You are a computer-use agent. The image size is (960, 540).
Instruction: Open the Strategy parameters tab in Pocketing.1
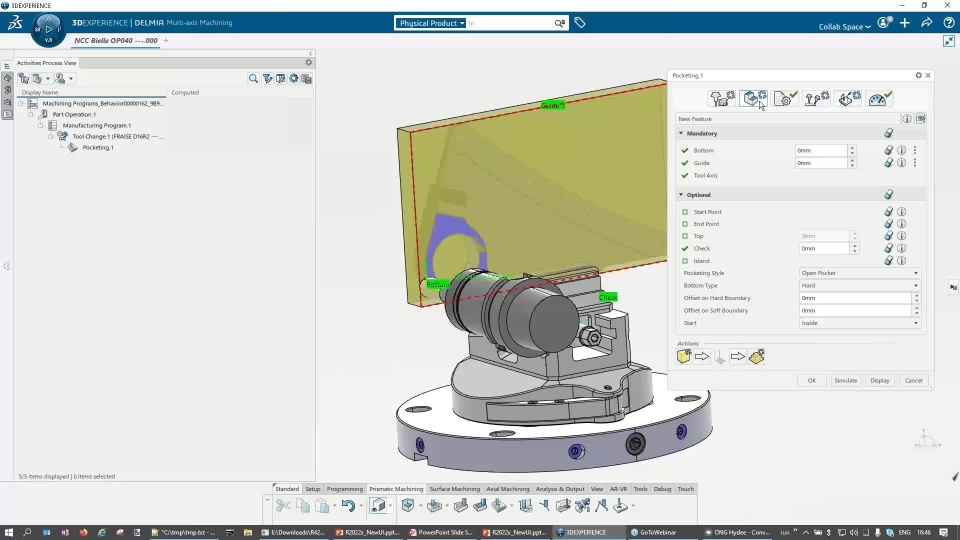[x=722, y=98]
